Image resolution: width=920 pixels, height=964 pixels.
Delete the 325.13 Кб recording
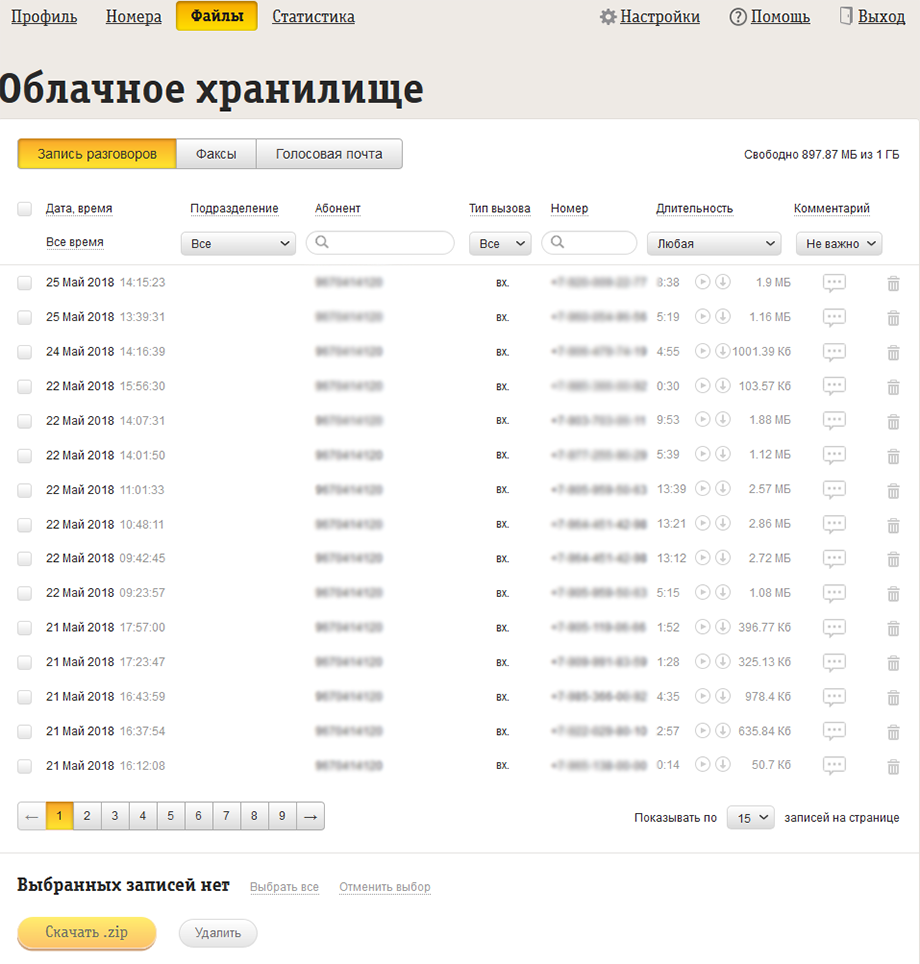pyautogui.click(x=894, y=663)
